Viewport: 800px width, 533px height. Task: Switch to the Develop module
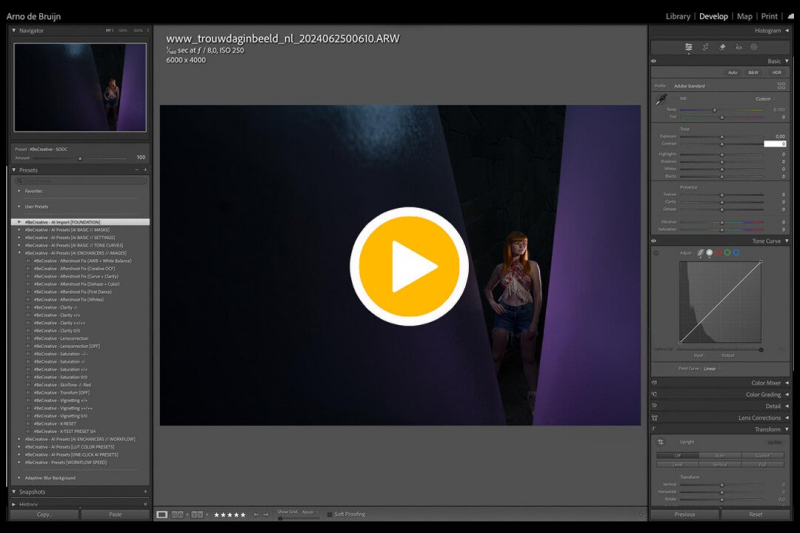pyautogui.click(x=713, y=16)
